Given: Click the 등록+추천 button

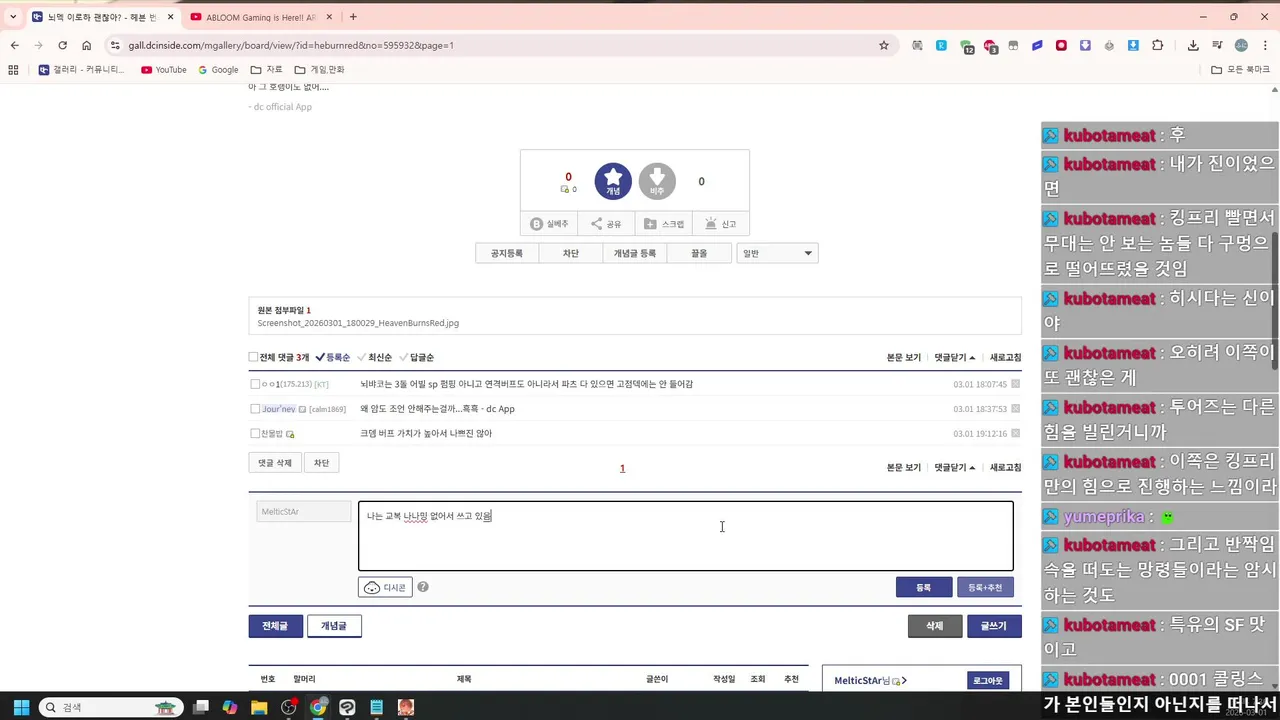Looking at the screenshot, I should [x=985, y=587].
